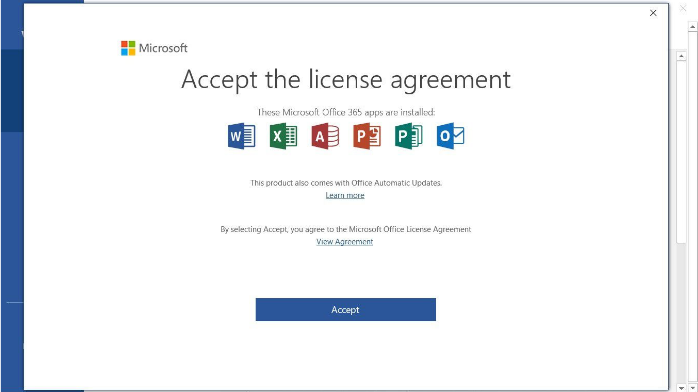
Task: Click the Access app icon
Action: click(x=325, y=136)
